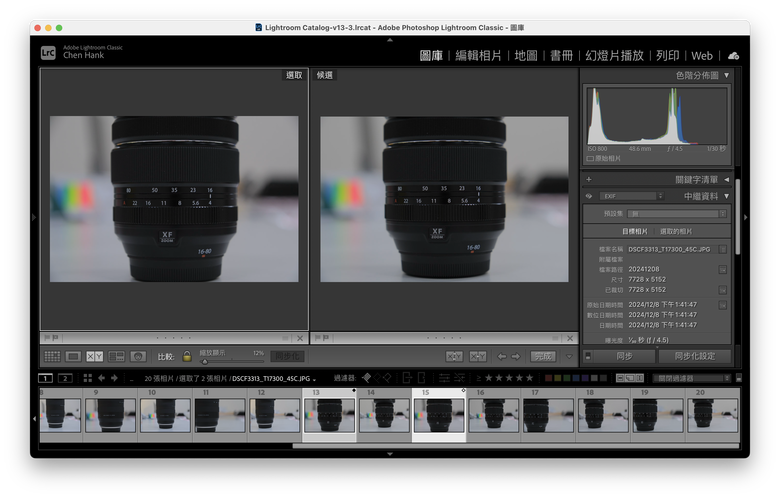The height and width of the screenshot is (498, 780).
Task: Expand the 關鍵字清單 panel
Action: 726,180
